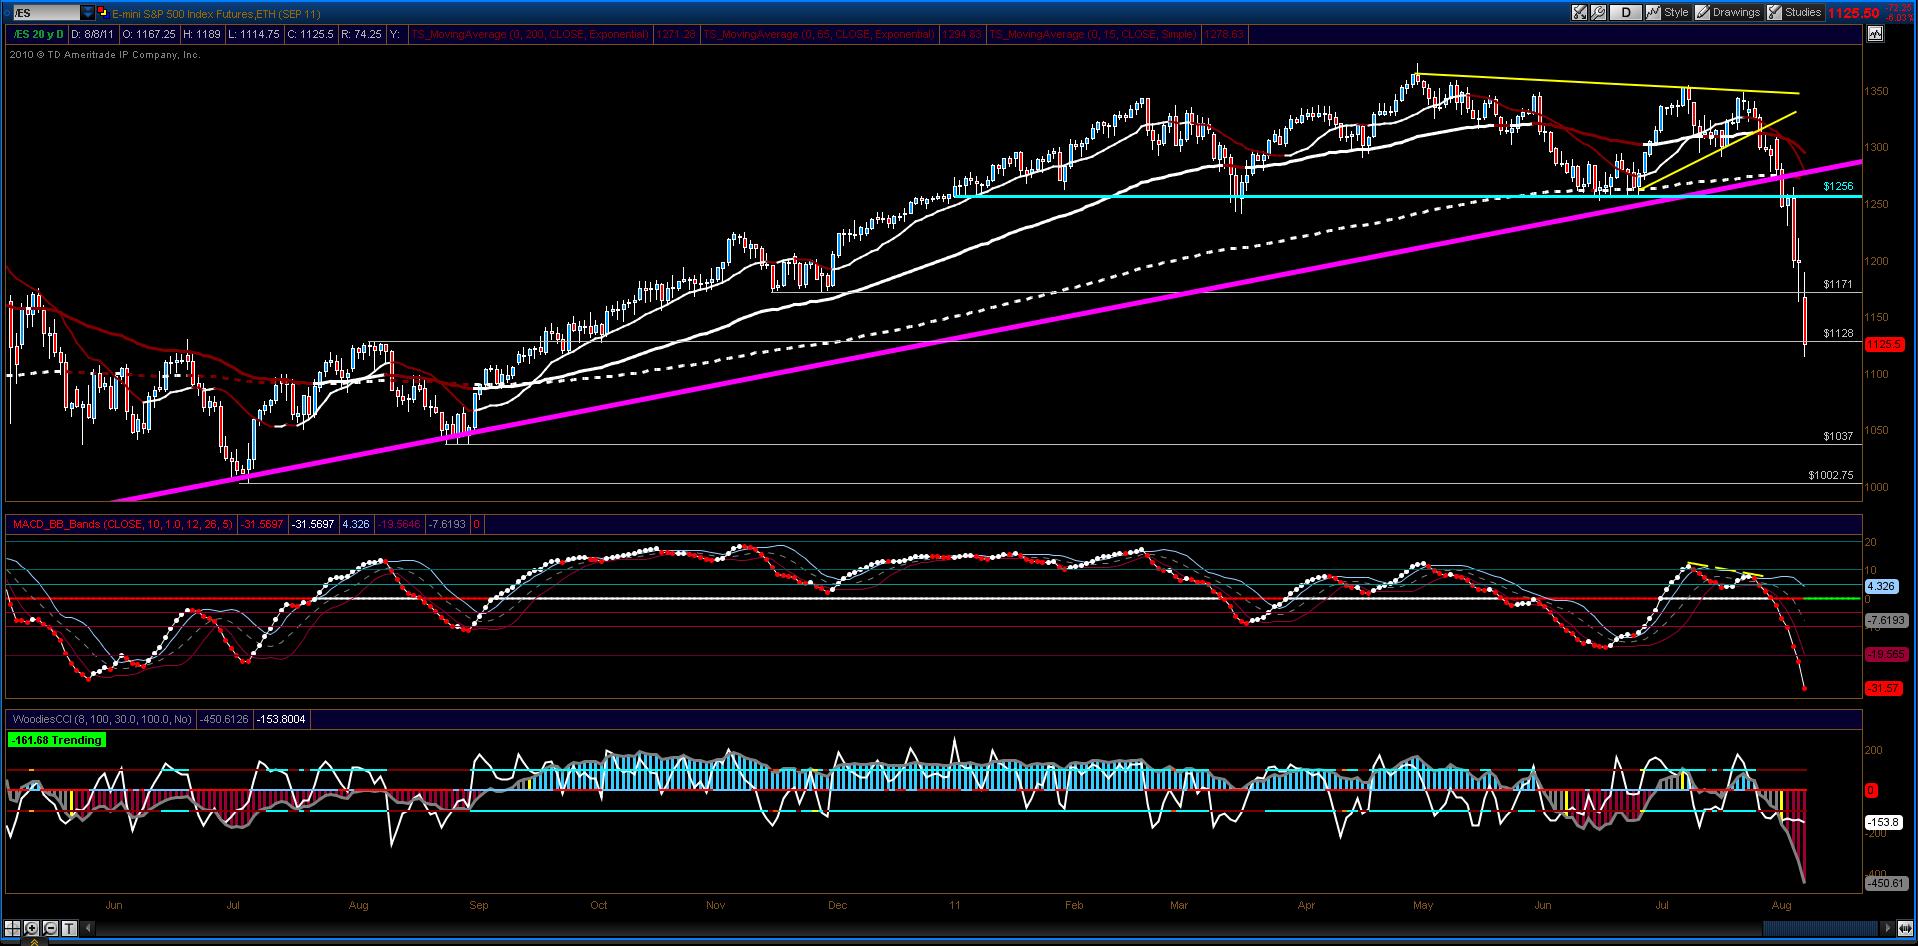This screenshot has height=946, width=1918.
Task: Click the $1128 price level label
Action: pyautogui.click(x=1838, y=333)
